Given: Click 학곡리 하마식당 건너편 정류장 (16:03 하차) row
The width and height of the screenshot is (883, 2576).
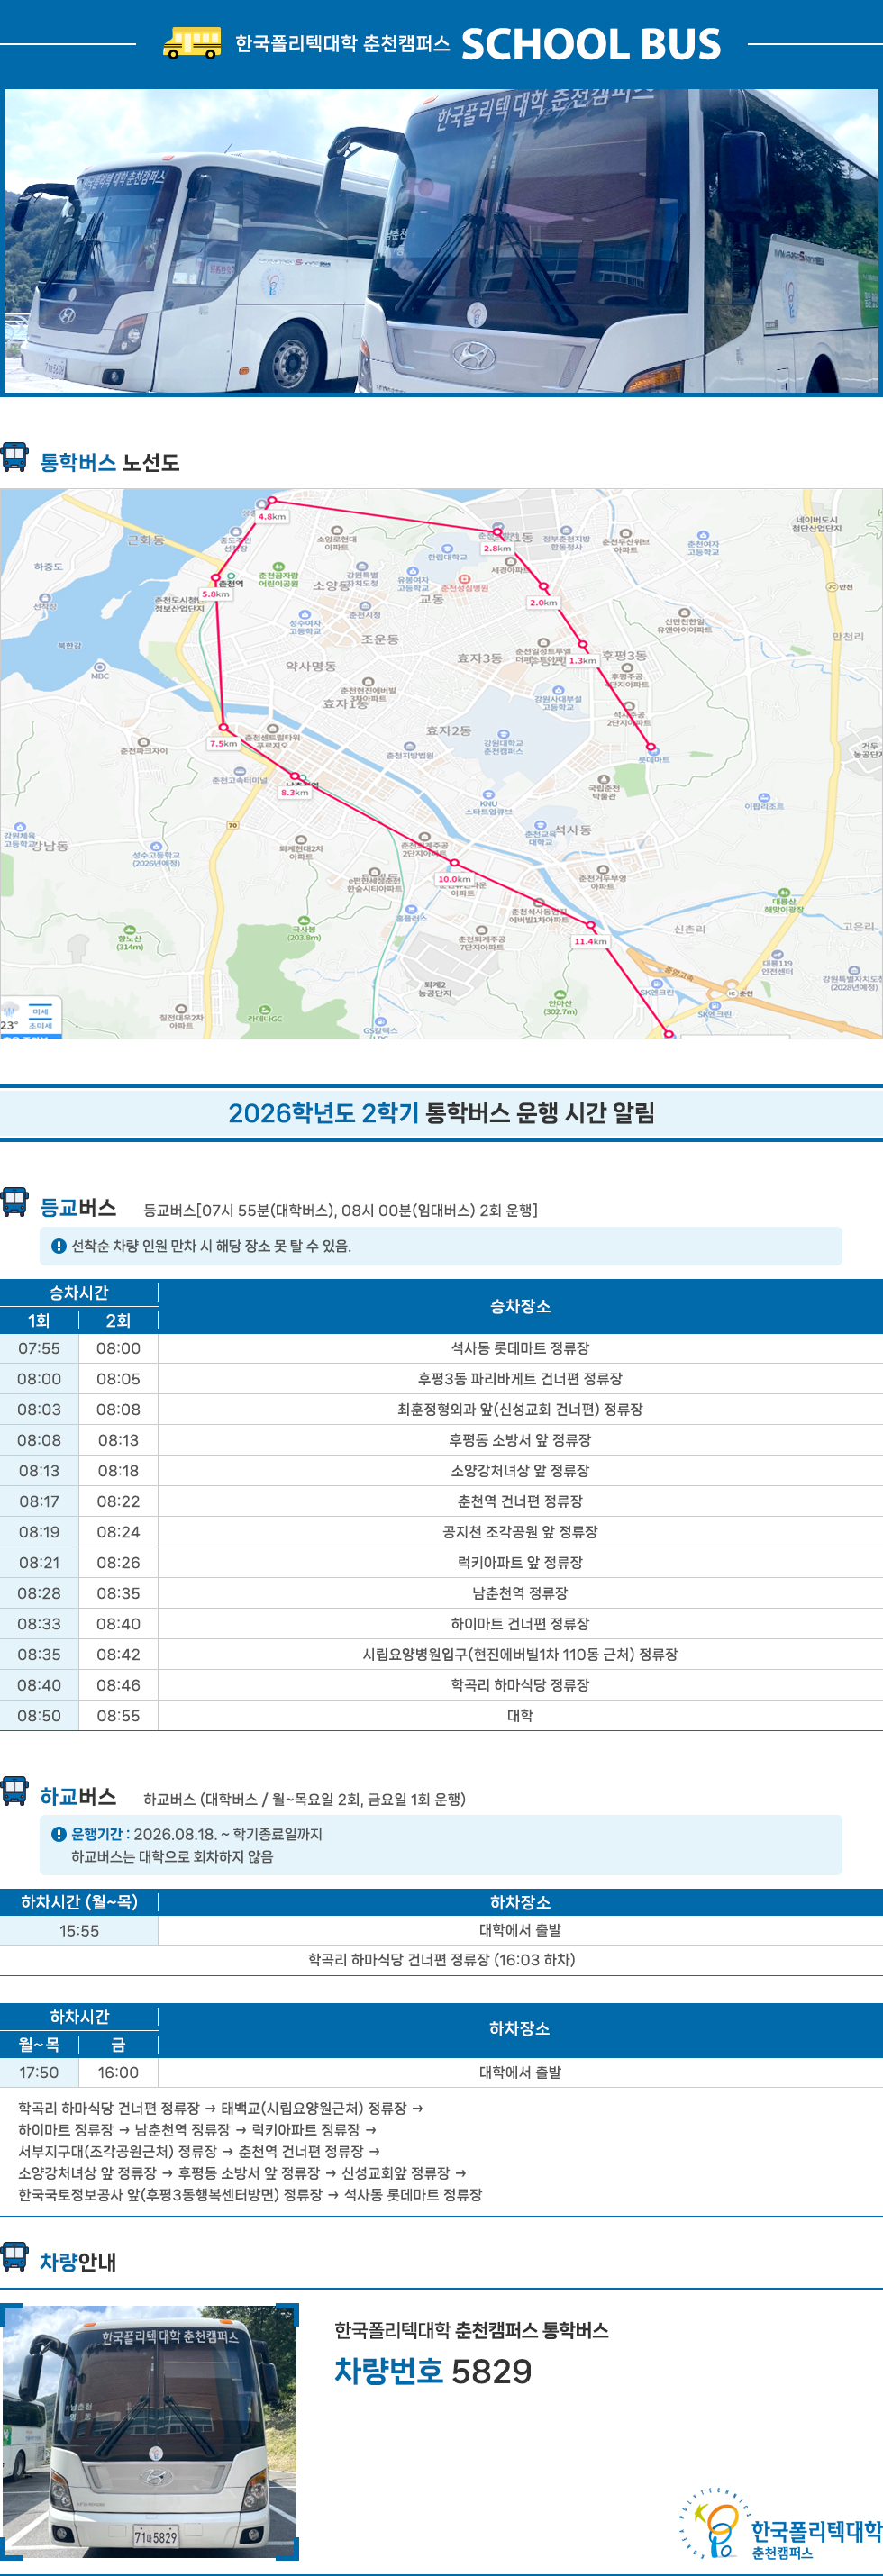Looking at the screenshot, I should (x=441, y=1960).
